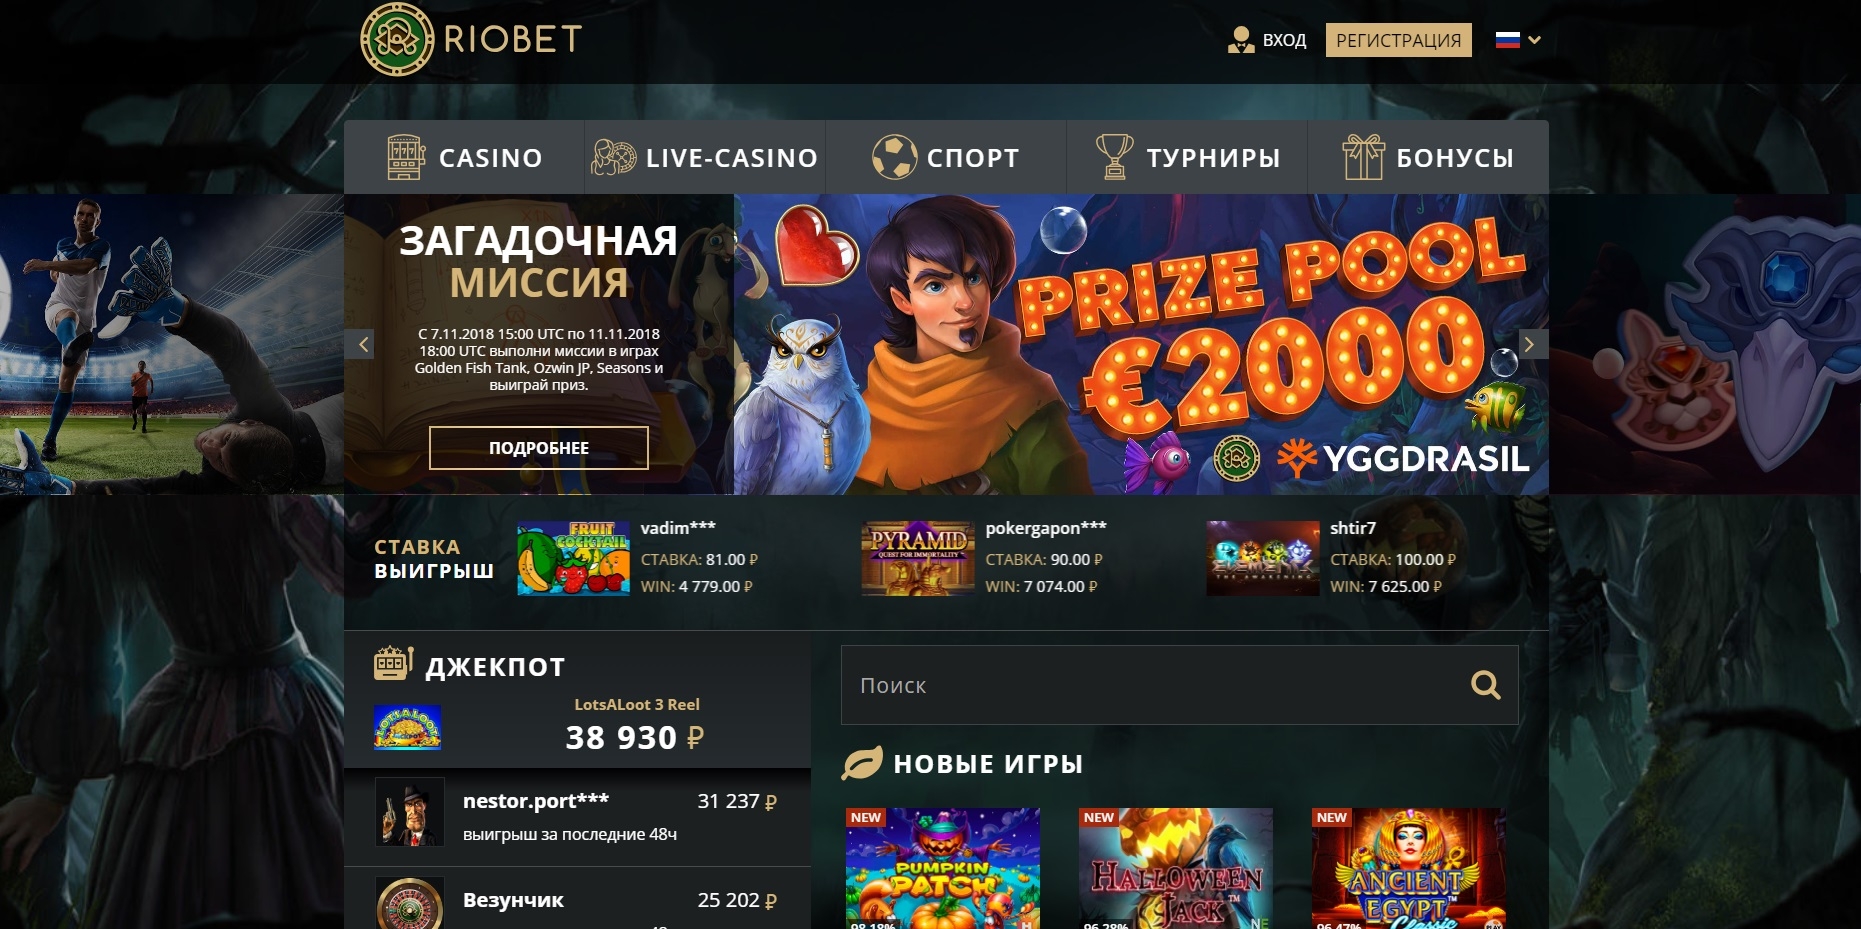Click the user login icon beside ВХОД
This screenshot has width=1861, height=929.
[1240, 40]
